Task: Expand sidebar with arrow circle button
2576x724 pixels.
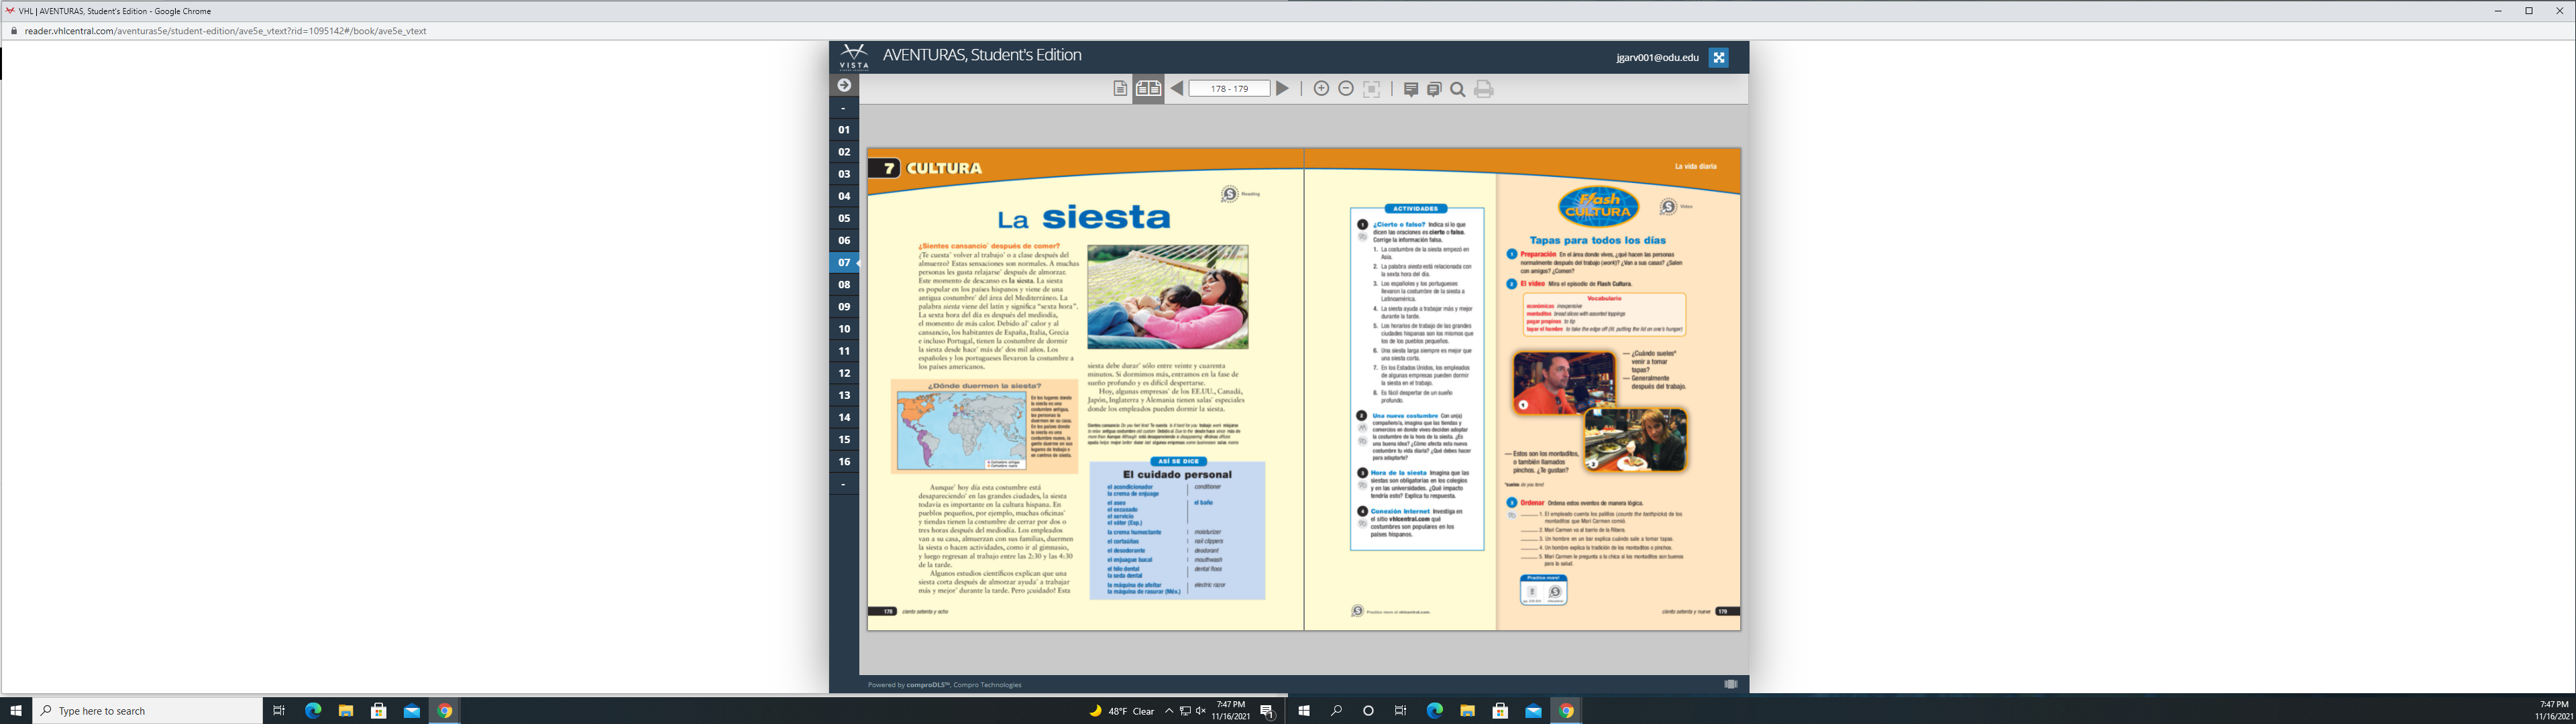Action: coord(844,85)
